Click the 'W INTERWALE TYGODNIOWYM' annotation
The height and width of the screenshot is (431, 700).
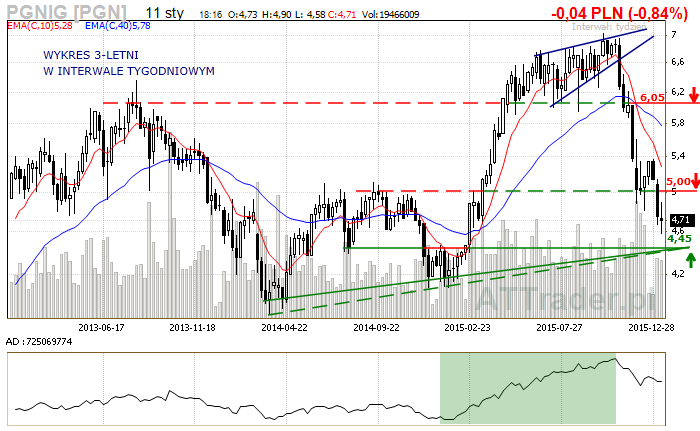coord(129,71)
